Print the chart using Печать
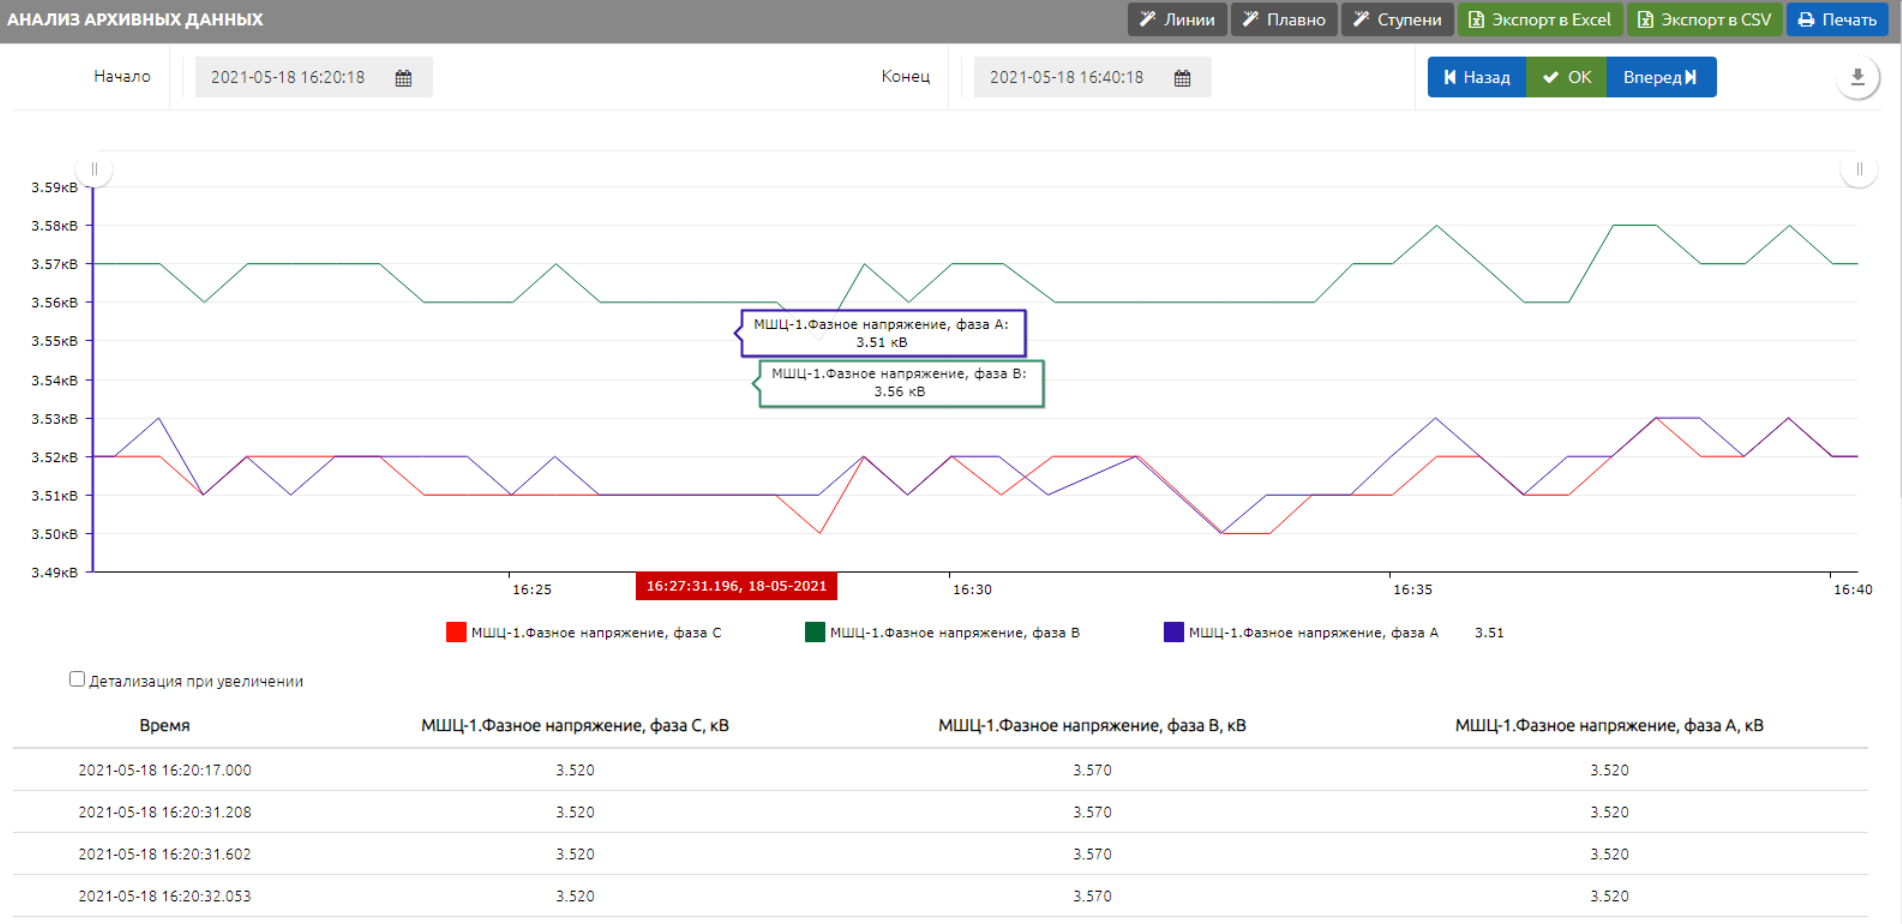This screenshot has height=924, width=1902. point(1837,20)
